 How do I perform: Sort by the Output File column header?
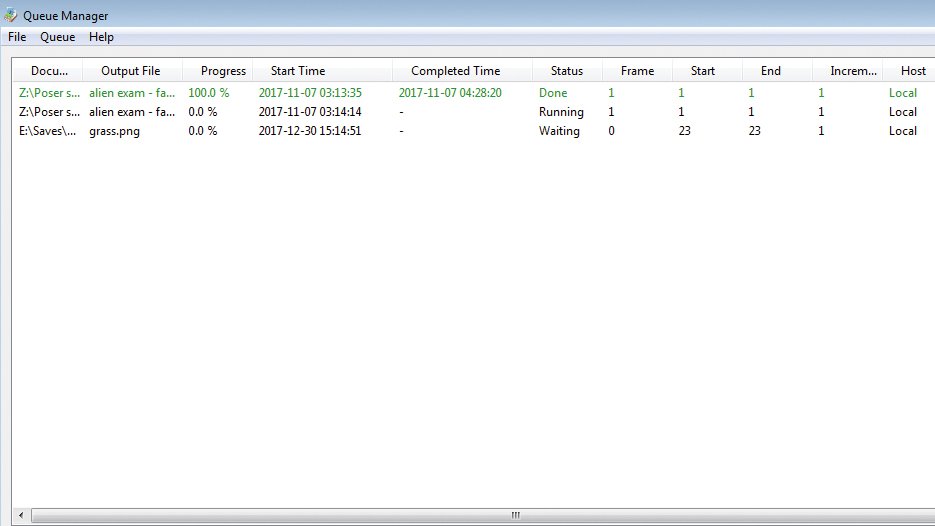click(x=132, y=71)
